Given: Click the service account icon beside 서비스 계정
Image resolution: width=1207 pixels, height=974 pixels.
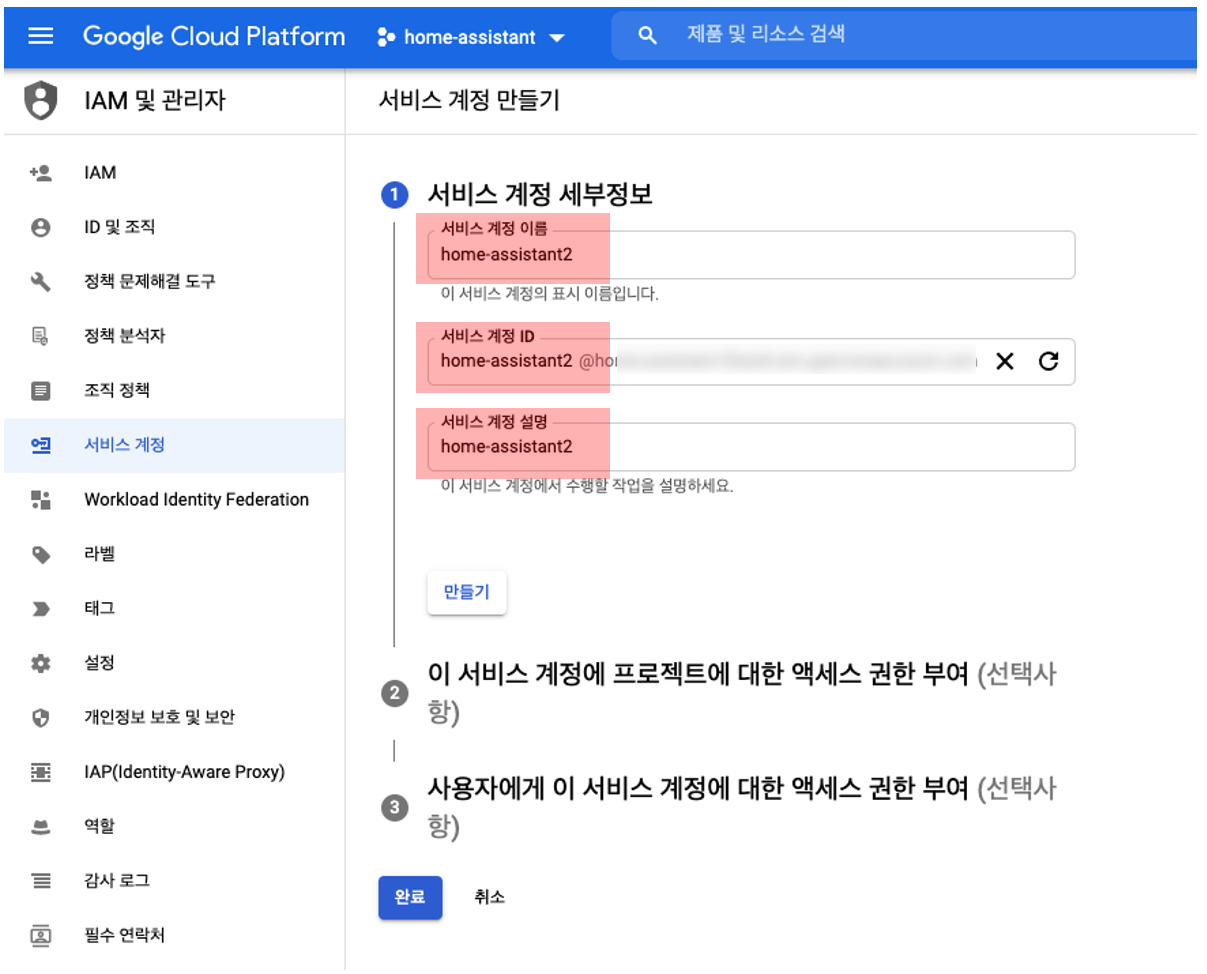Looking at the screenshot, I should point(41,445).
